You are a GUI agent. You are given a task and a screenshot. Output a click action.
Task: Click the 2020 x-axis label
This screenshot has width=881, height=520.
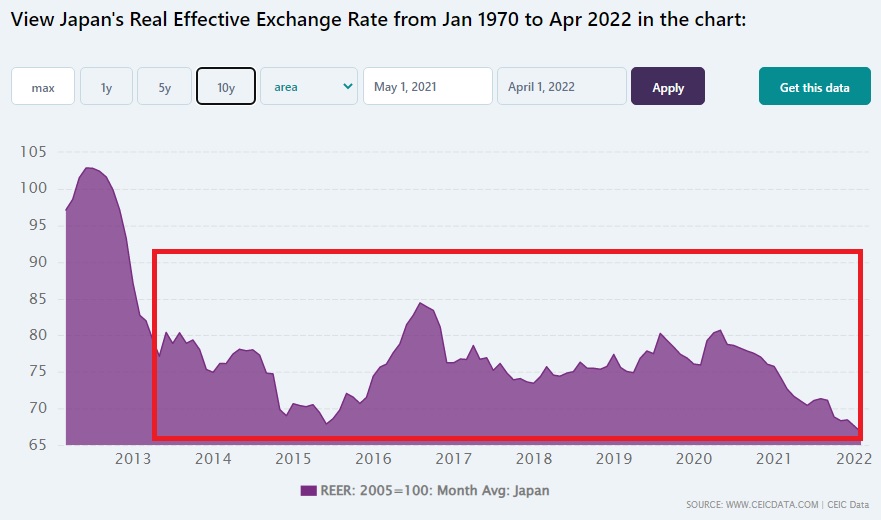tap(693, 459)
